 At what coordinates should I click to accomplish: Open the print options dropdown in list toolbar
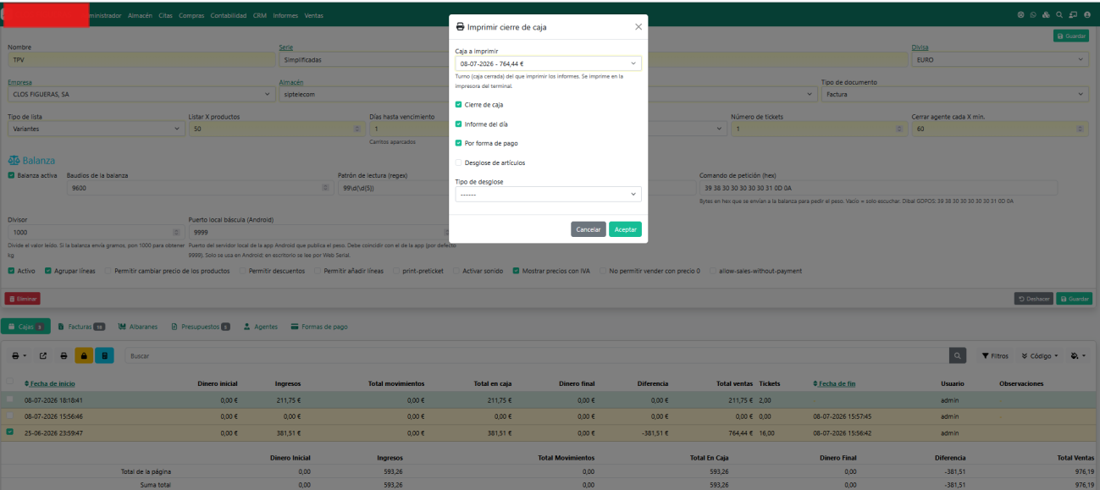(20, 356)
